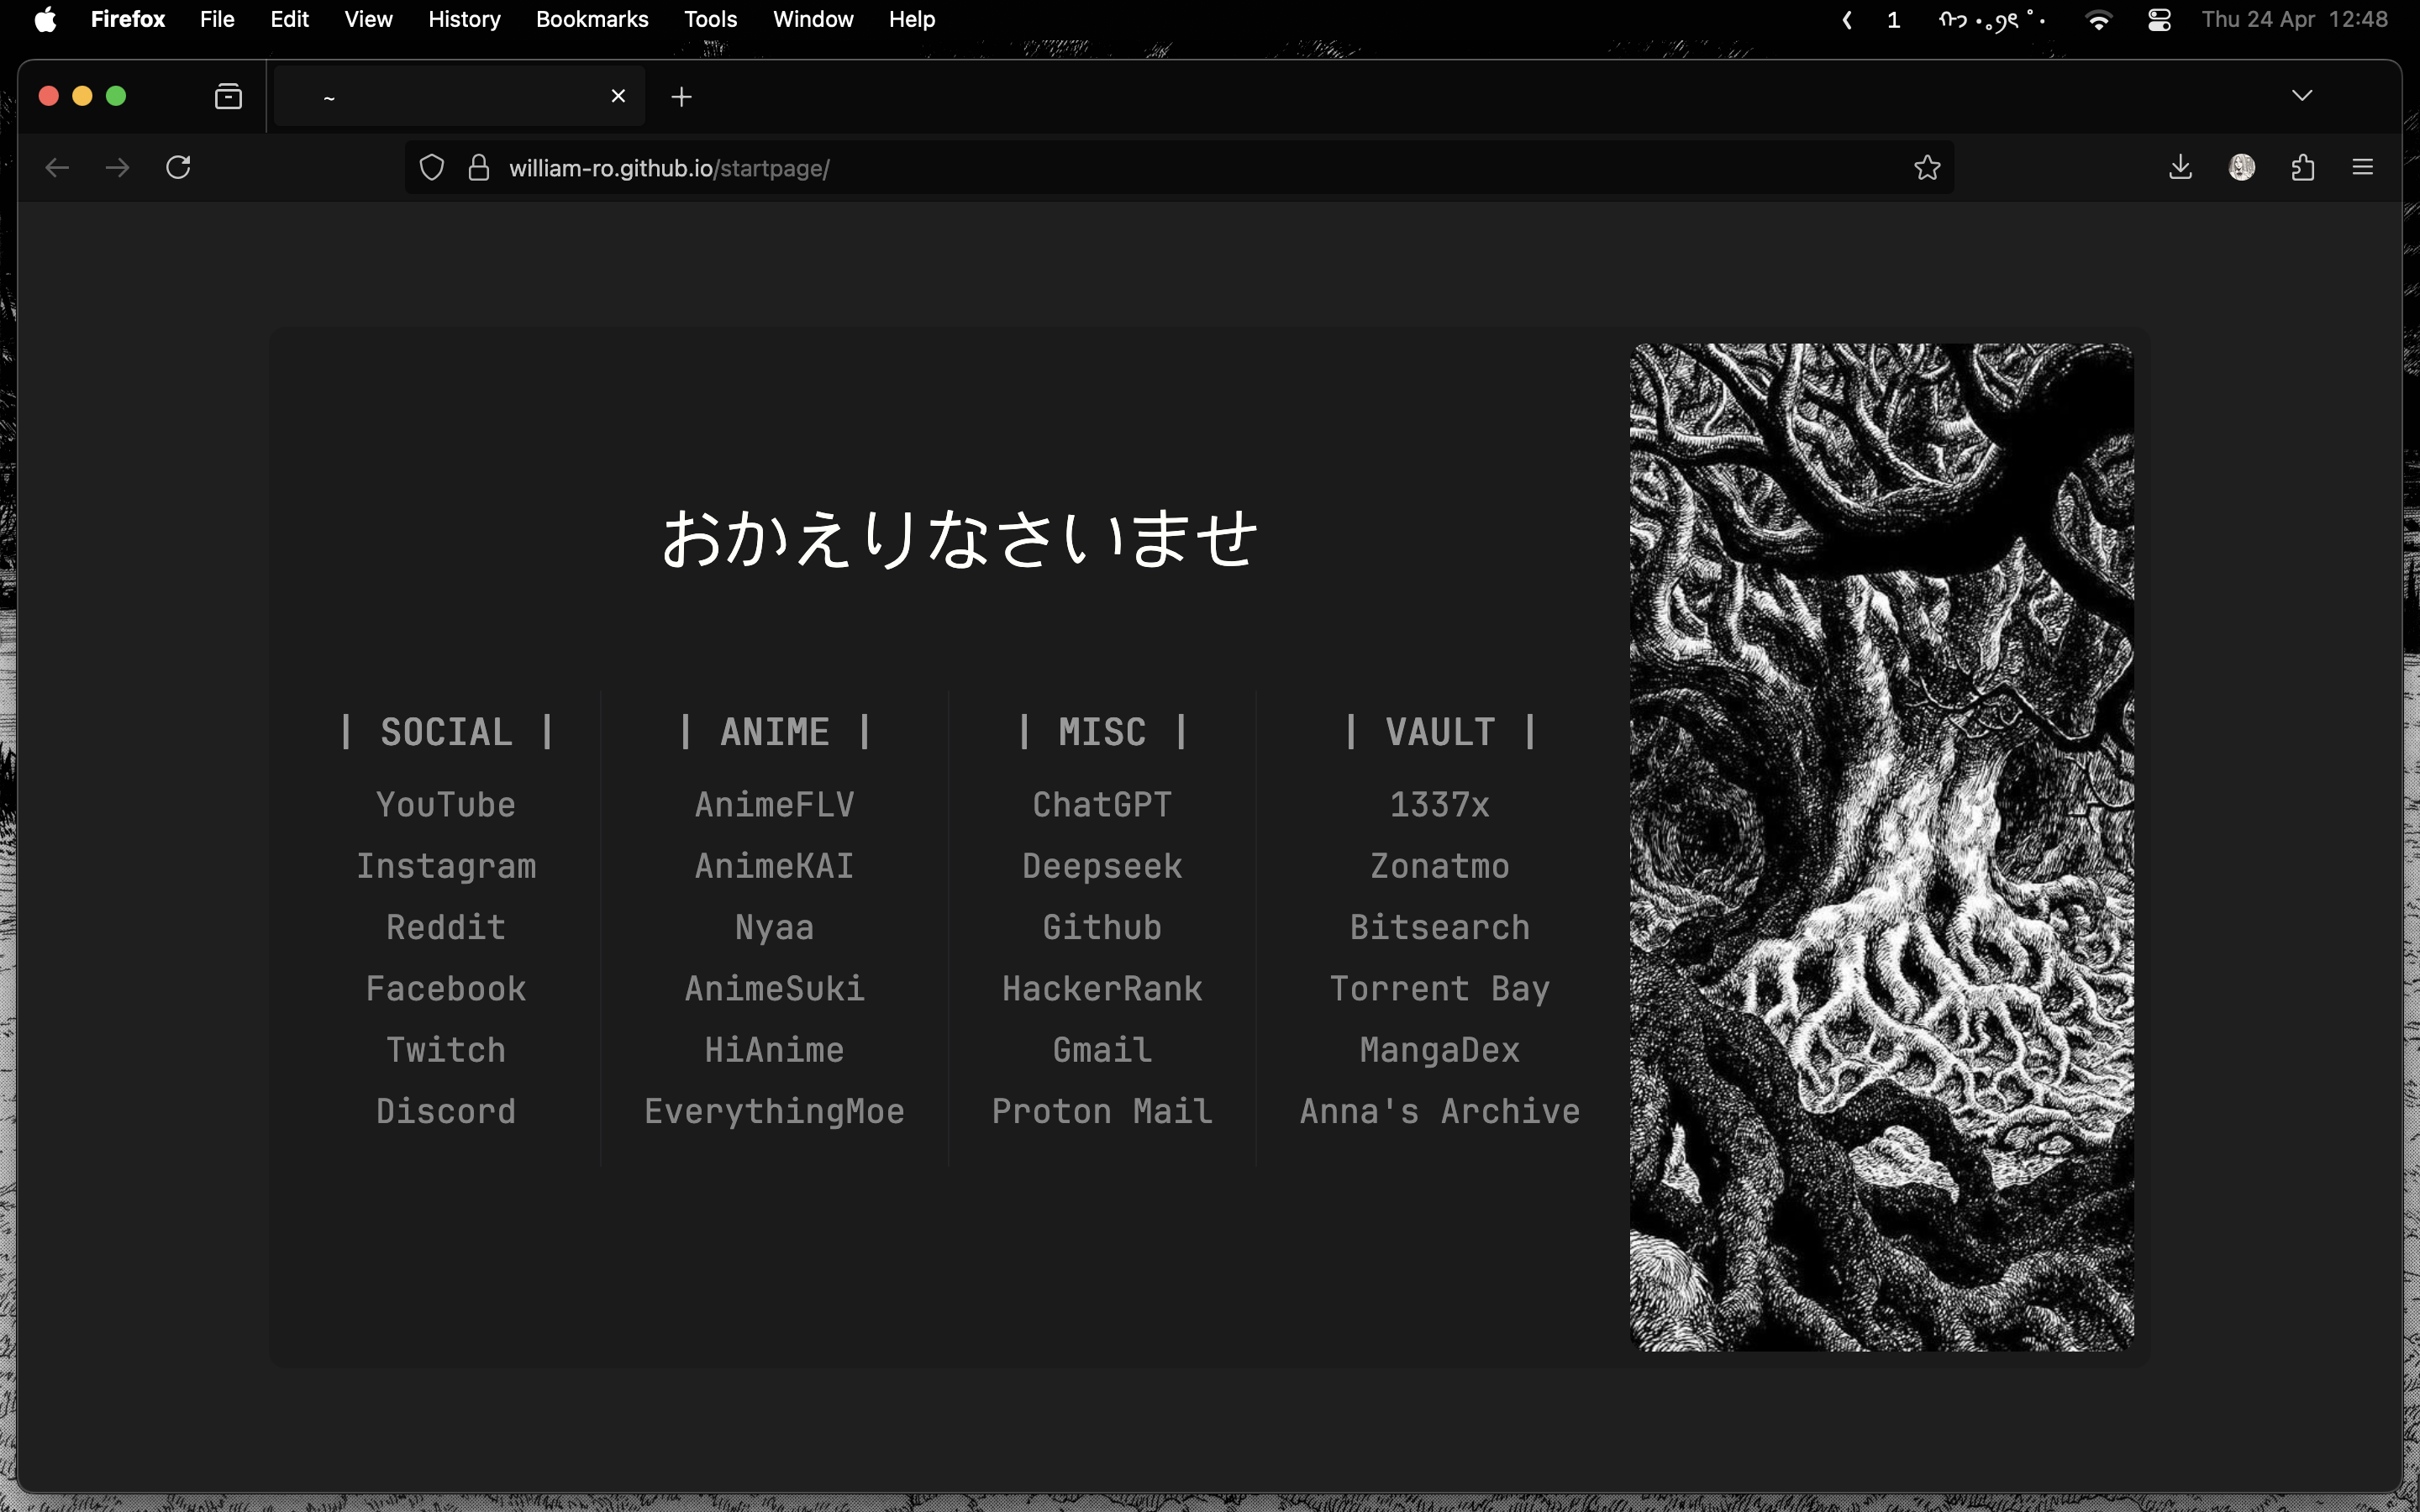Screen dimensions: 2420x1512
Task: Open the Facebook link
Action: click(x=446, y=989)
